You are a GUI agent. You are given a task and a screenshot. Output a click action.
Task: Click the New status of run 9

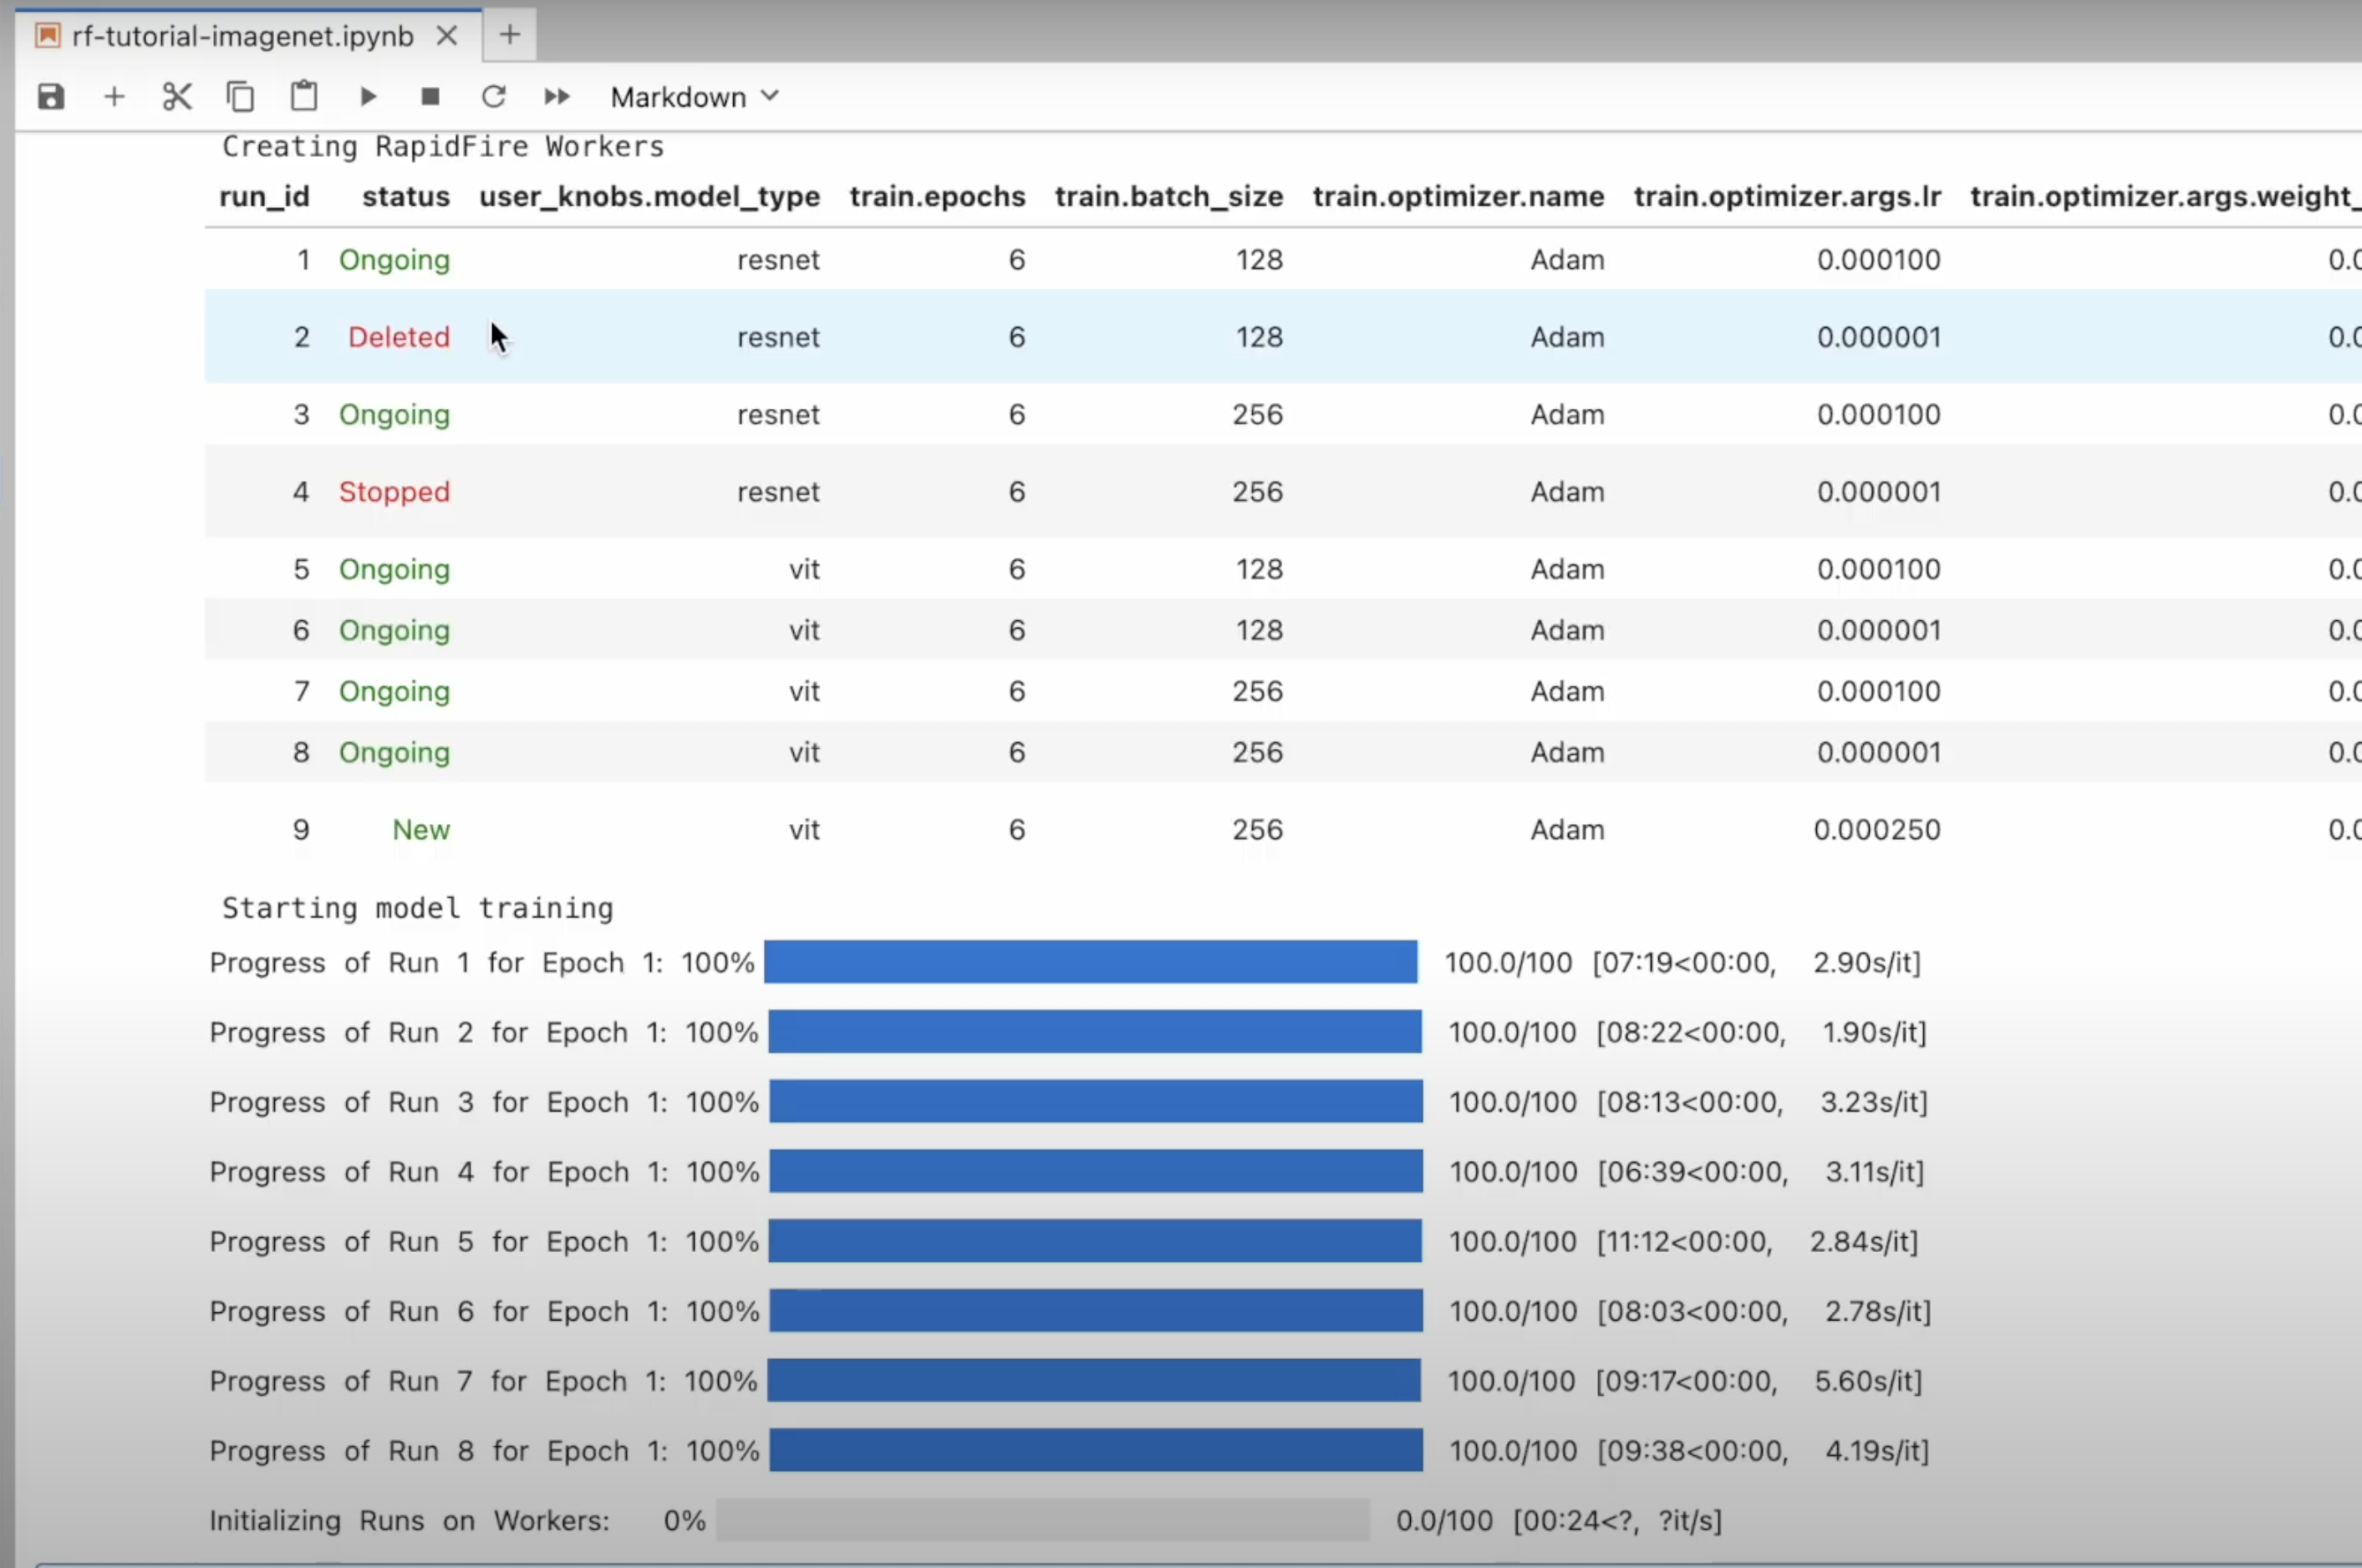pyautogui.click(x=421, y=830)
